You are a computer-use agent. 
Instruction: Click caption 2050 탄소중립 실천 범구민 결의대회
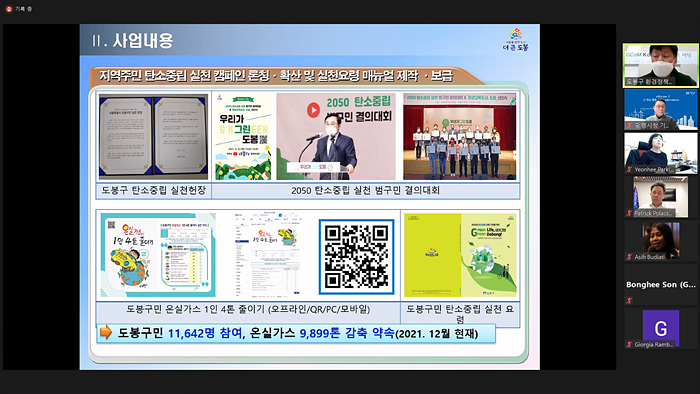coord(365,191)
